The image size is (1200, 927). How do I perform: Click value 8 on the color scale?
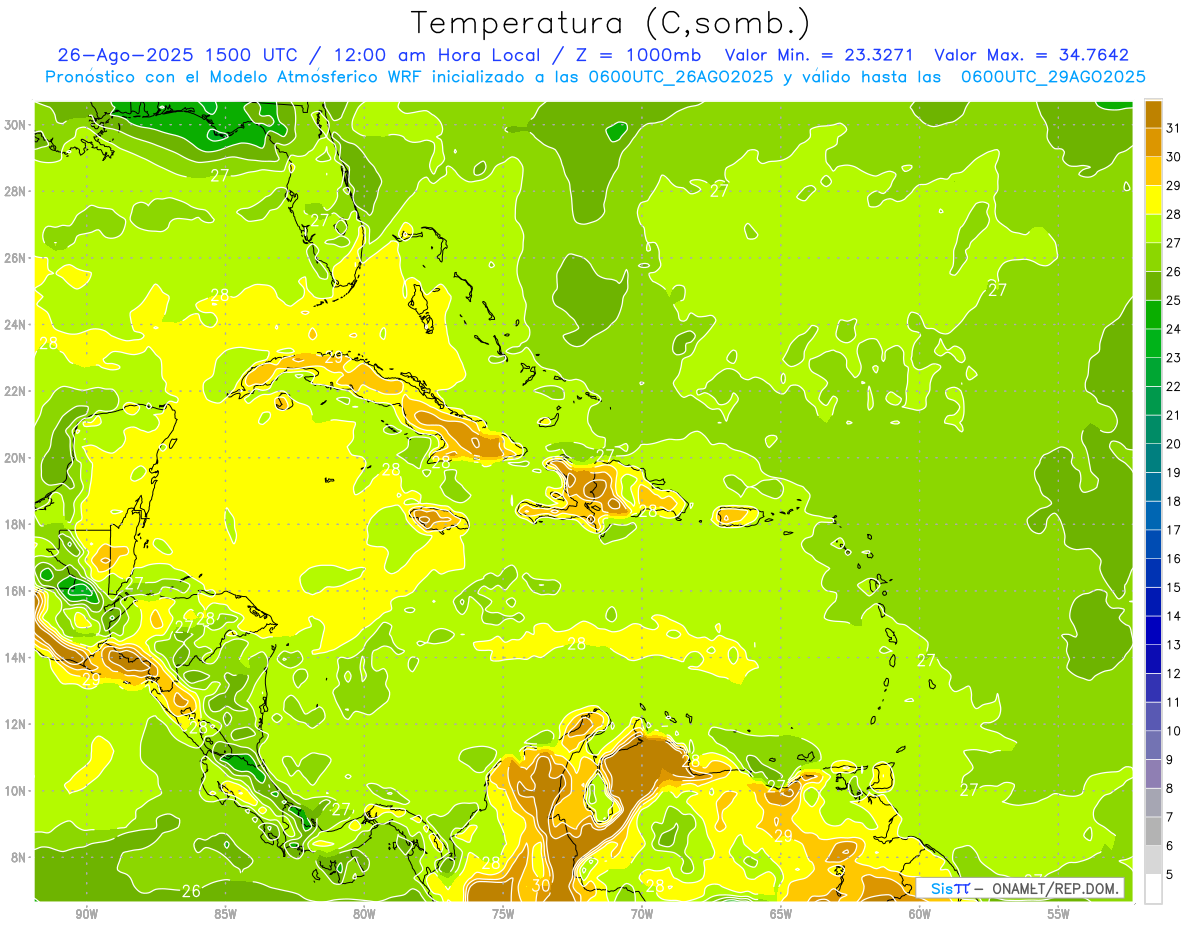click(x=1170, y=789)
